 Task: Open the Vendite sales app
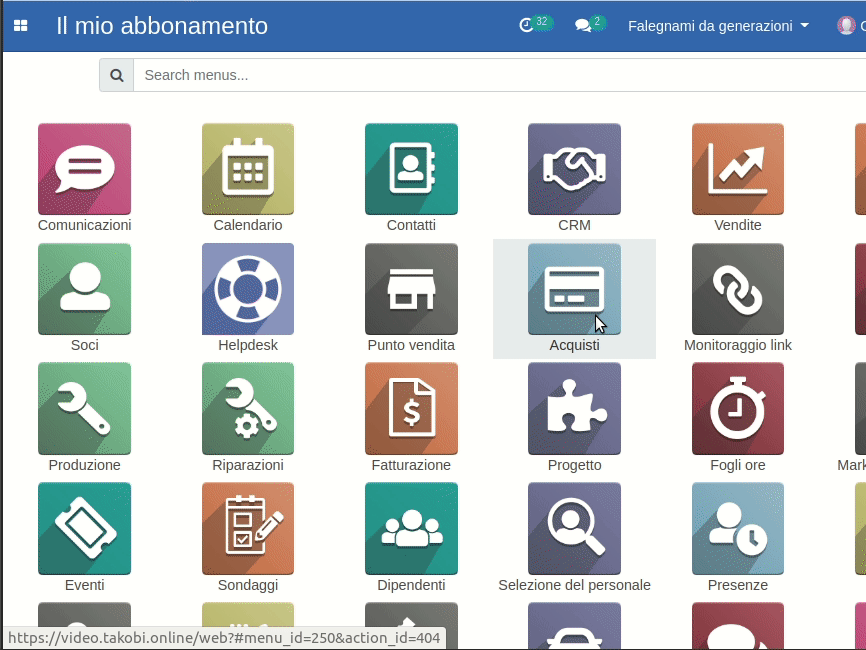coord(738,169)
